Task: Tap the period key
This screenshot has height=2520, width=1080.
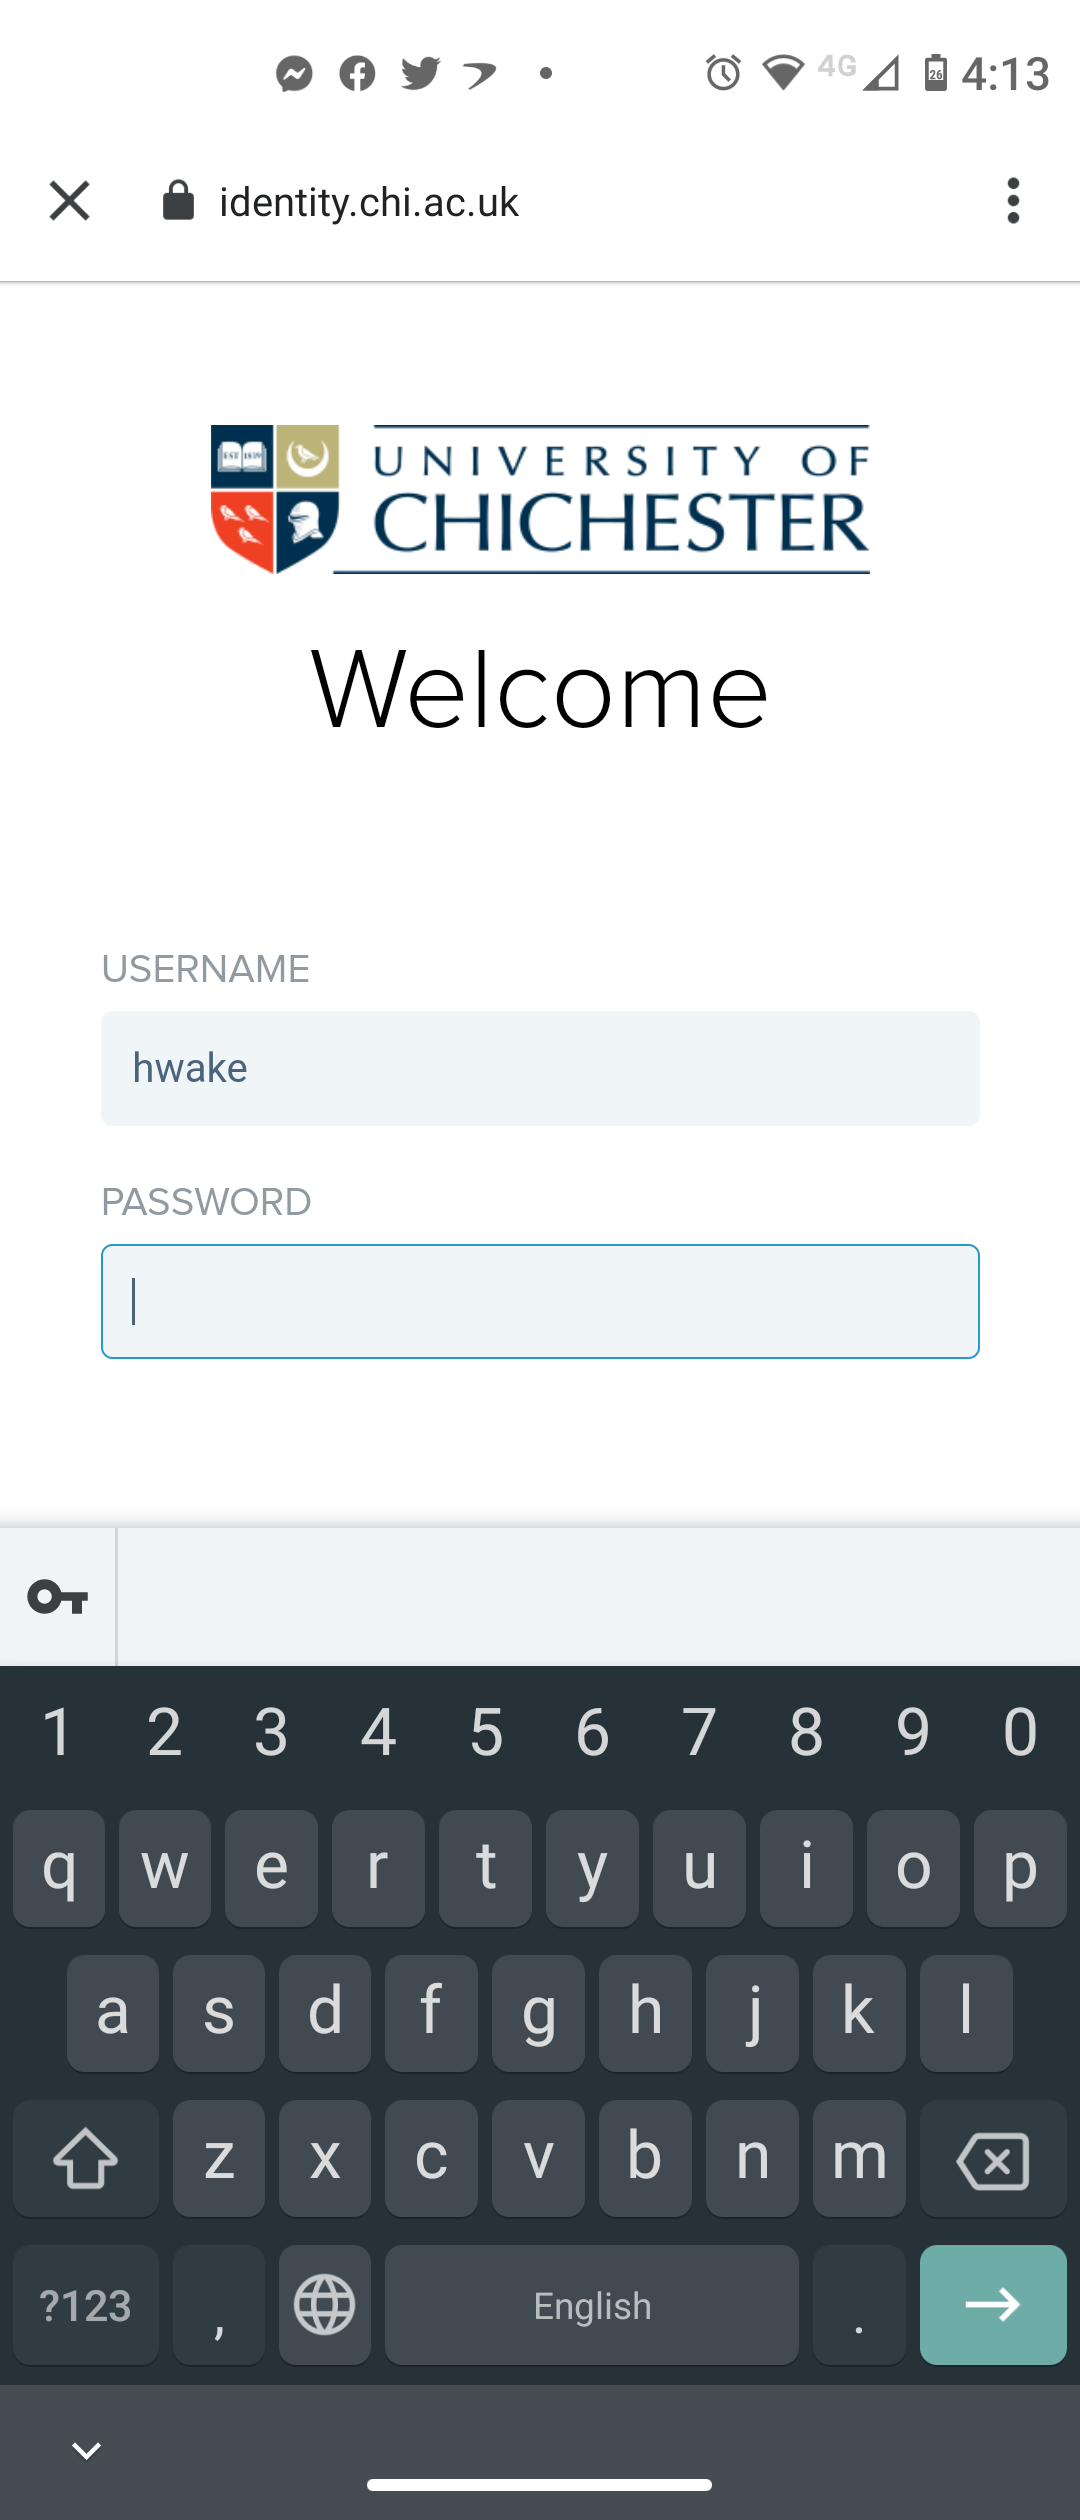Action: (859, 2305)
